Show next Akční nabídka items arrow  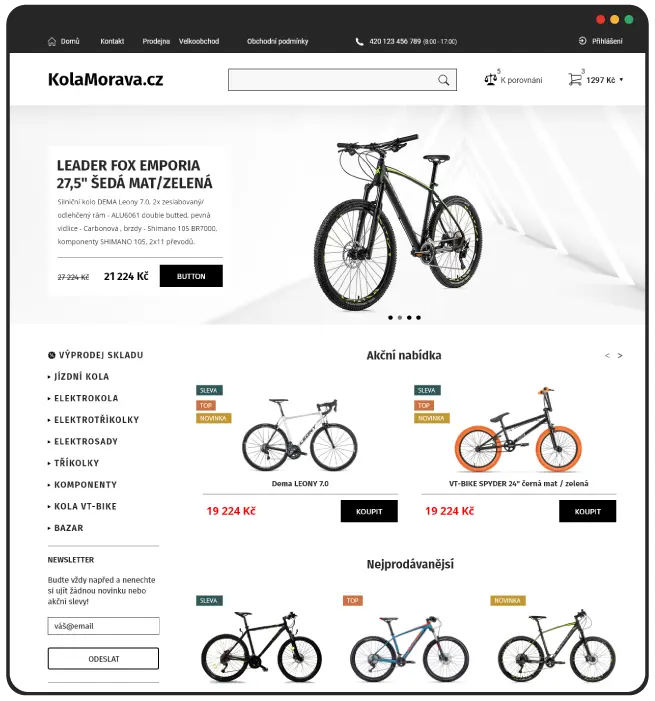[x=620, y=355]
